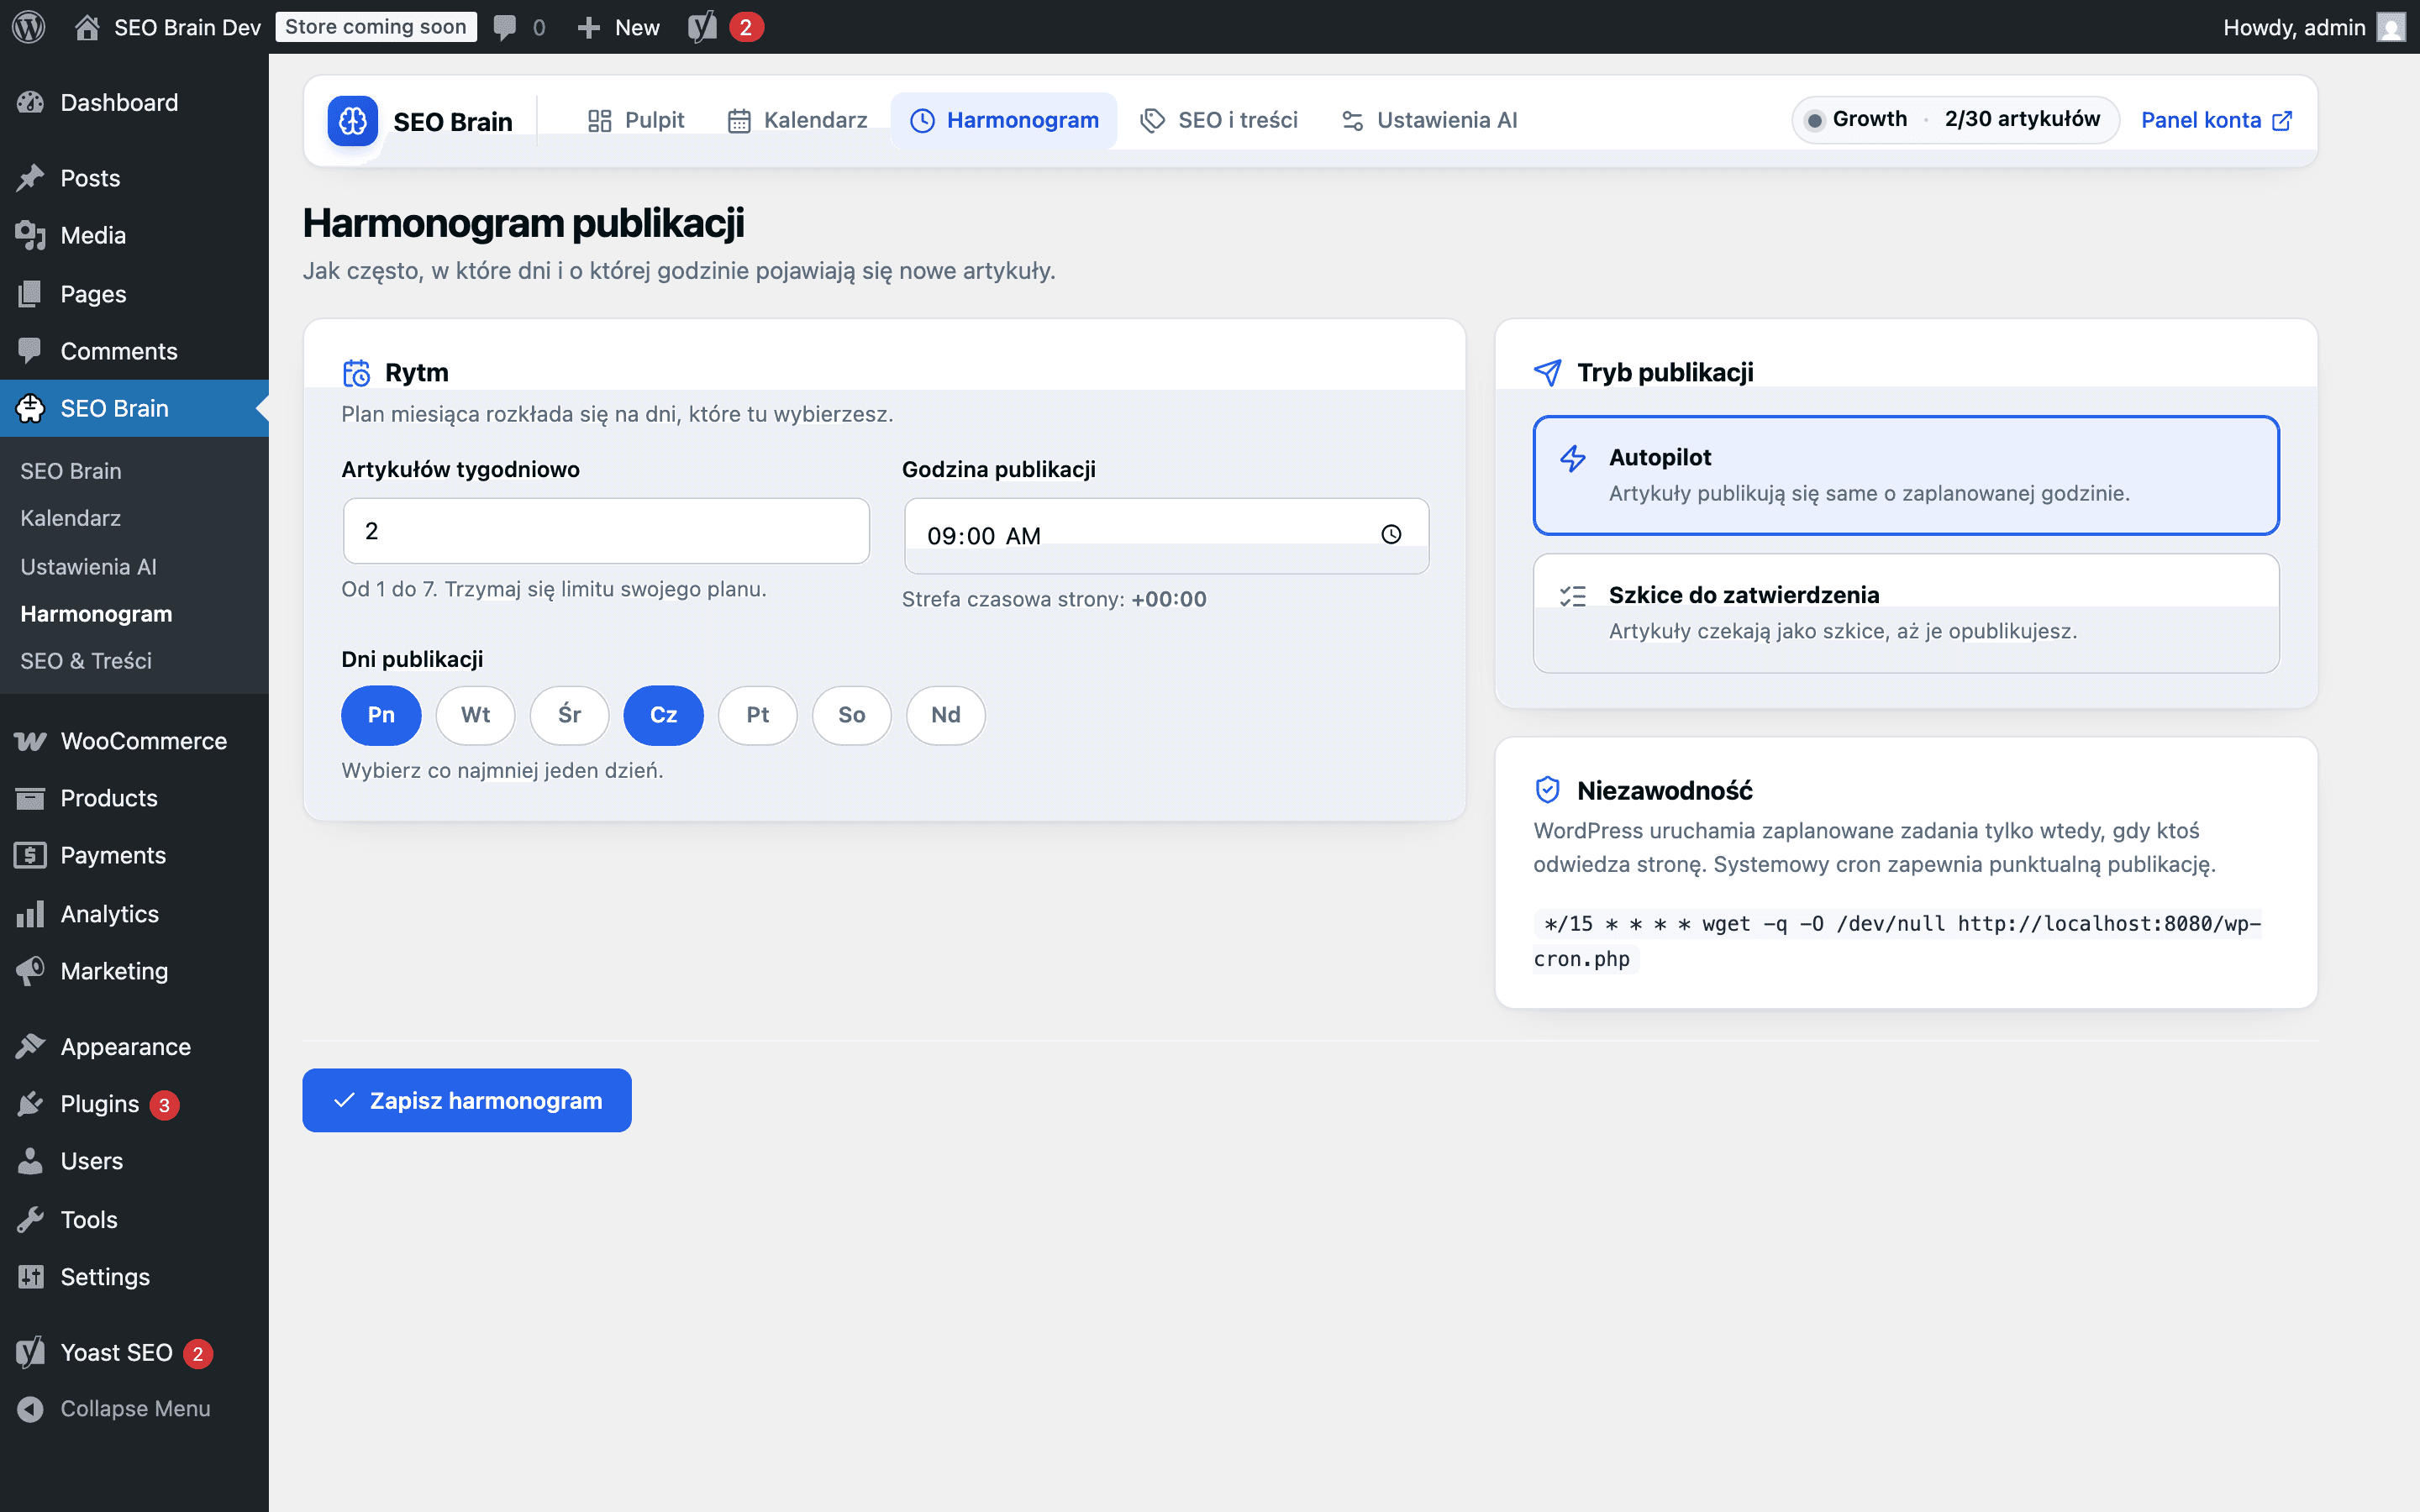Screen dimensions: 2420x1512
Task: Click the Appearance brush icon
Action: pyautogui.click(x=30, y=1046)
